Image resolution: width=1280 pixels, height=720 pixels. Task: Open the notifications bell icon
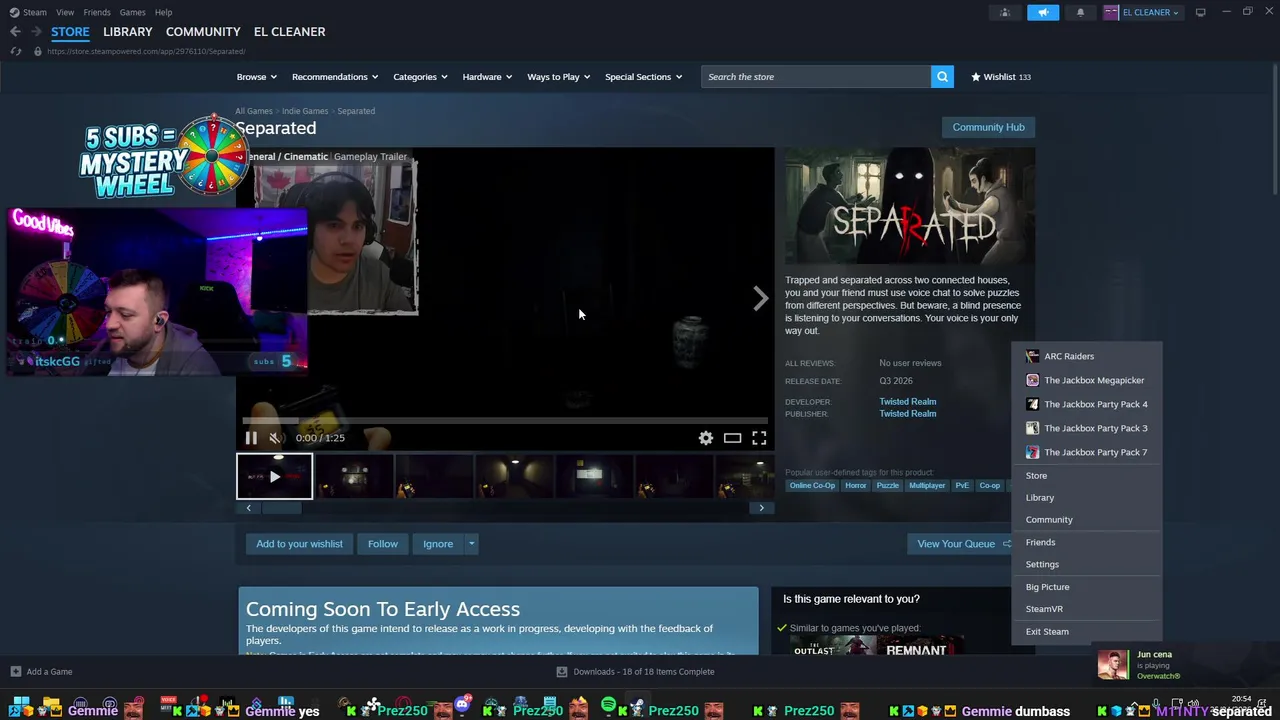tap(1080, 12)
